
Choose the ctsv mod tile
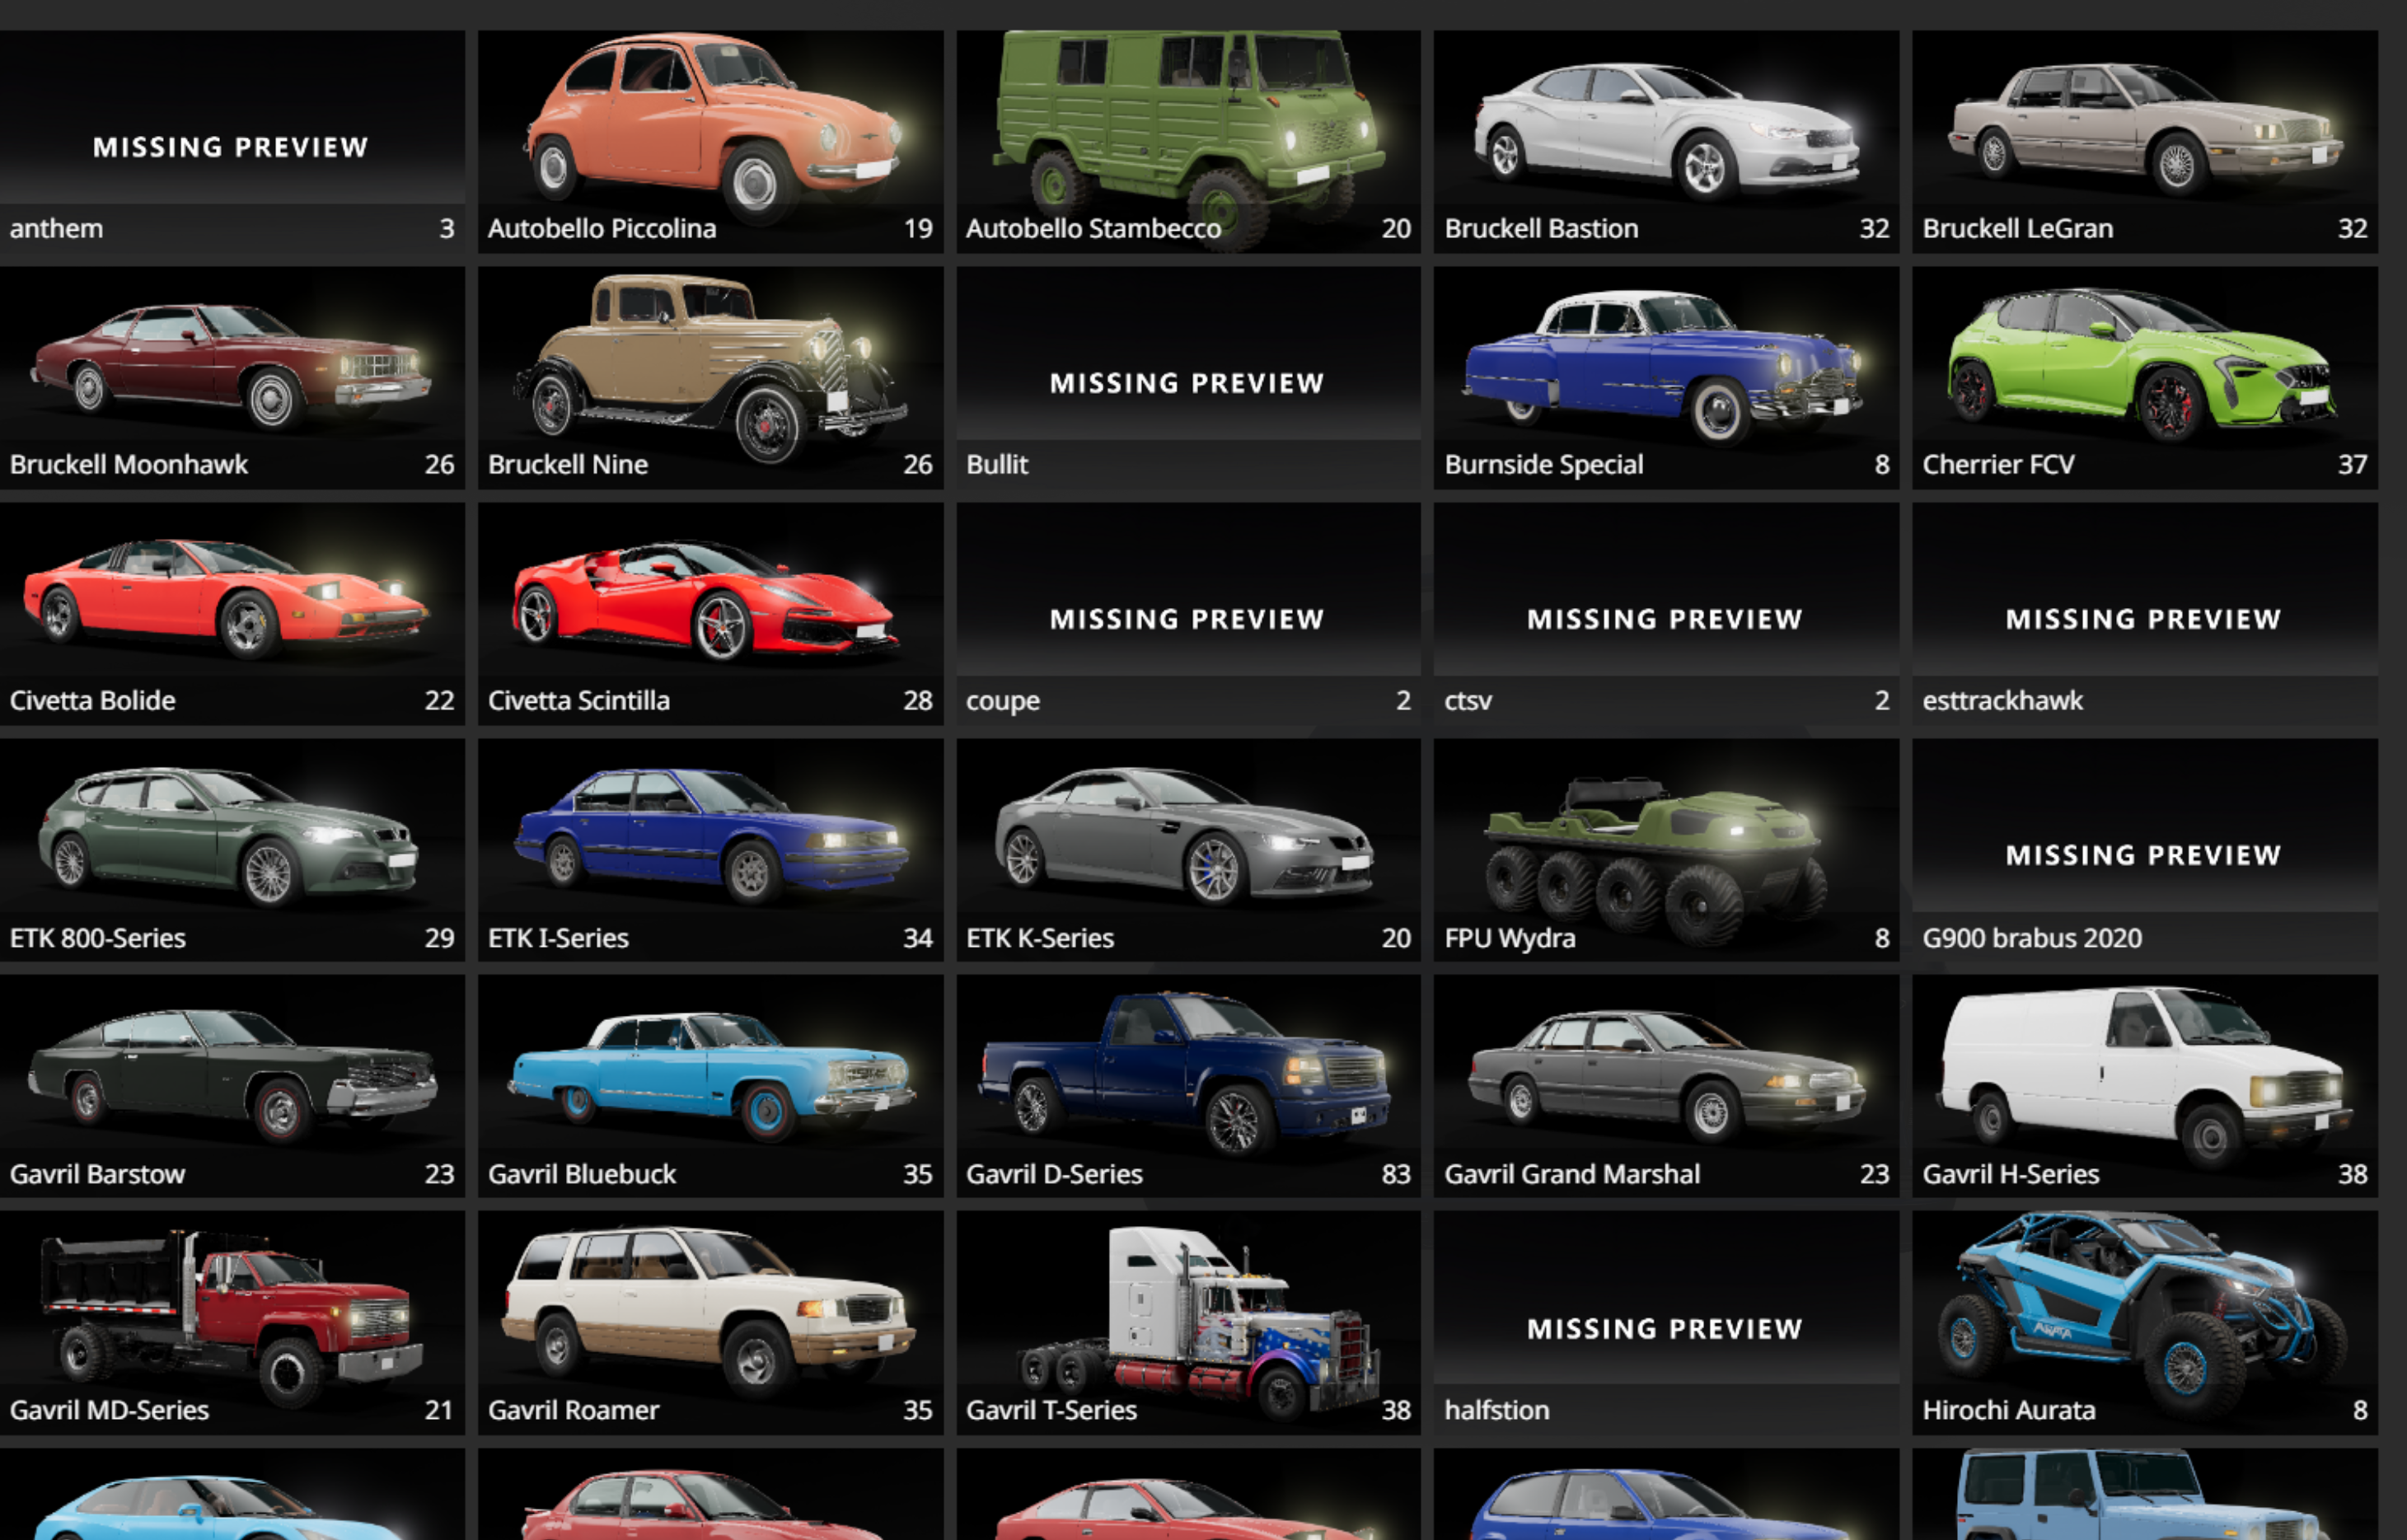tap(1666, 614)
